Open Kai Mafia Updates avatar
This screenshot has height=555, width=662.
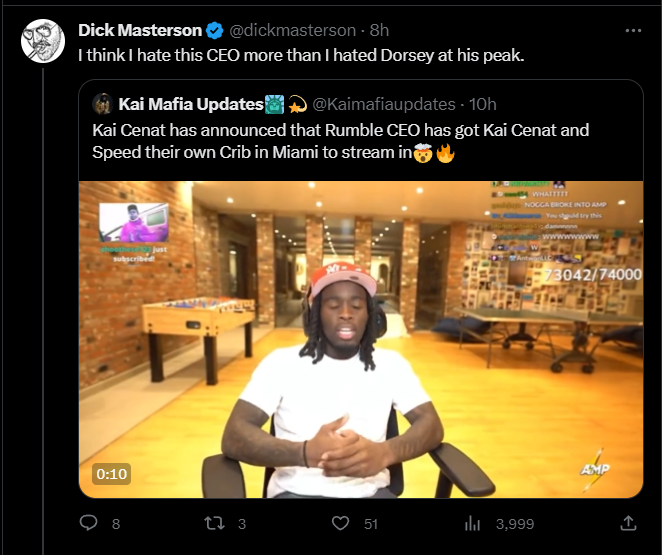[103, 104]
